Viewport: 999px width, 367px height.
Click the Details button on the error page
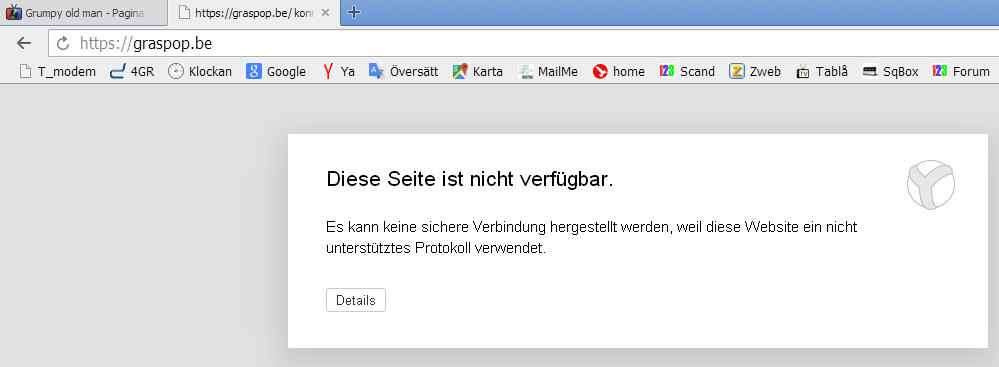pos(356,300)
